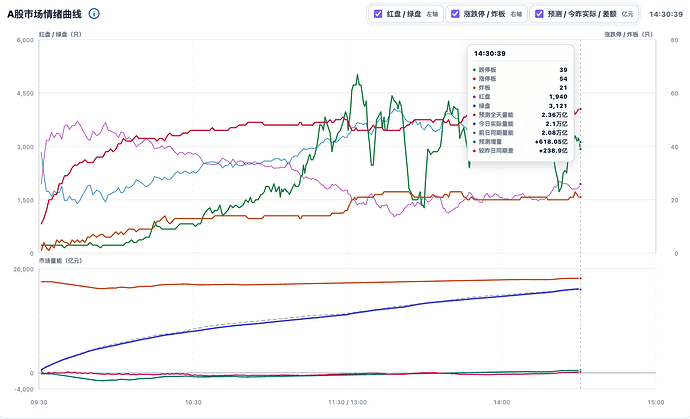Viewport: 690px width, 419px height.
Task: Click the 6,000 left axis label
Action: coord(25,40)
